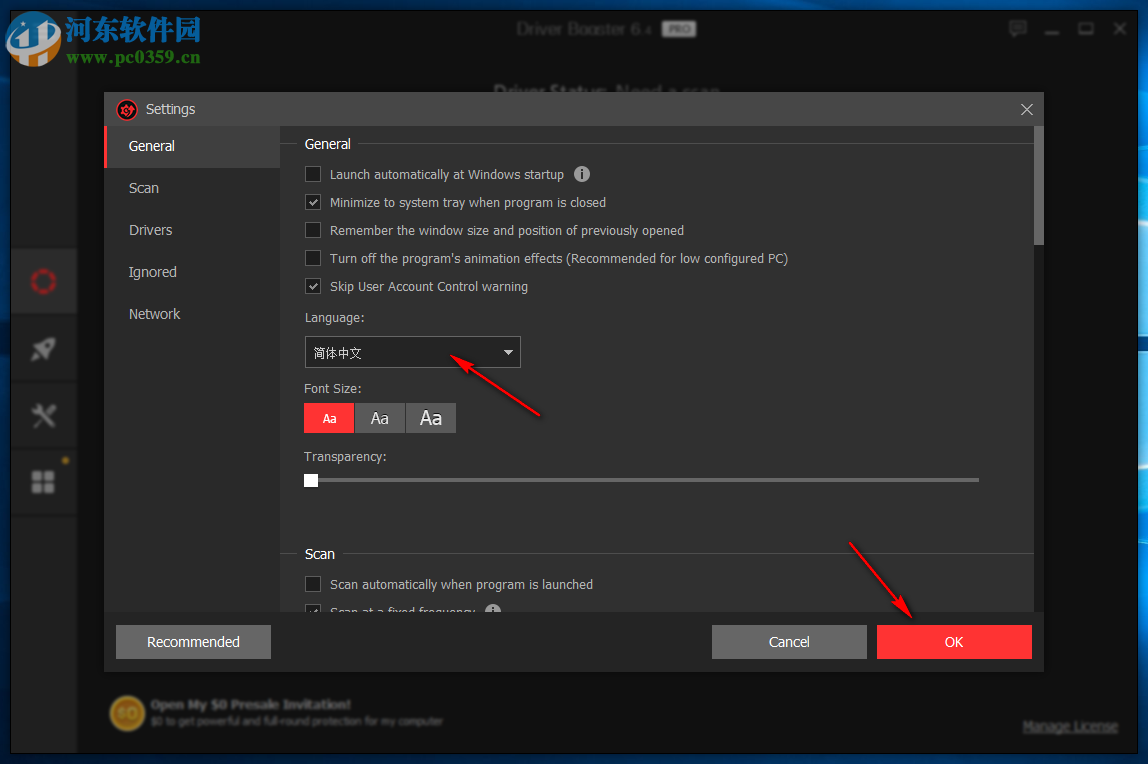Switch to the Scan settings tab

point(193,188)
